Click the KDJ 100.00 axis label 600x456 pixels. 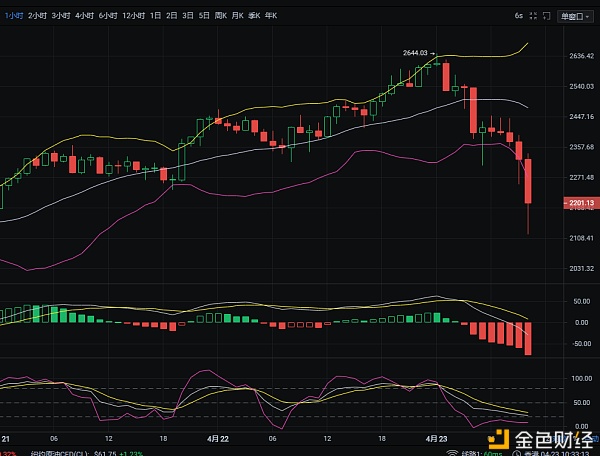pos(582,378)
